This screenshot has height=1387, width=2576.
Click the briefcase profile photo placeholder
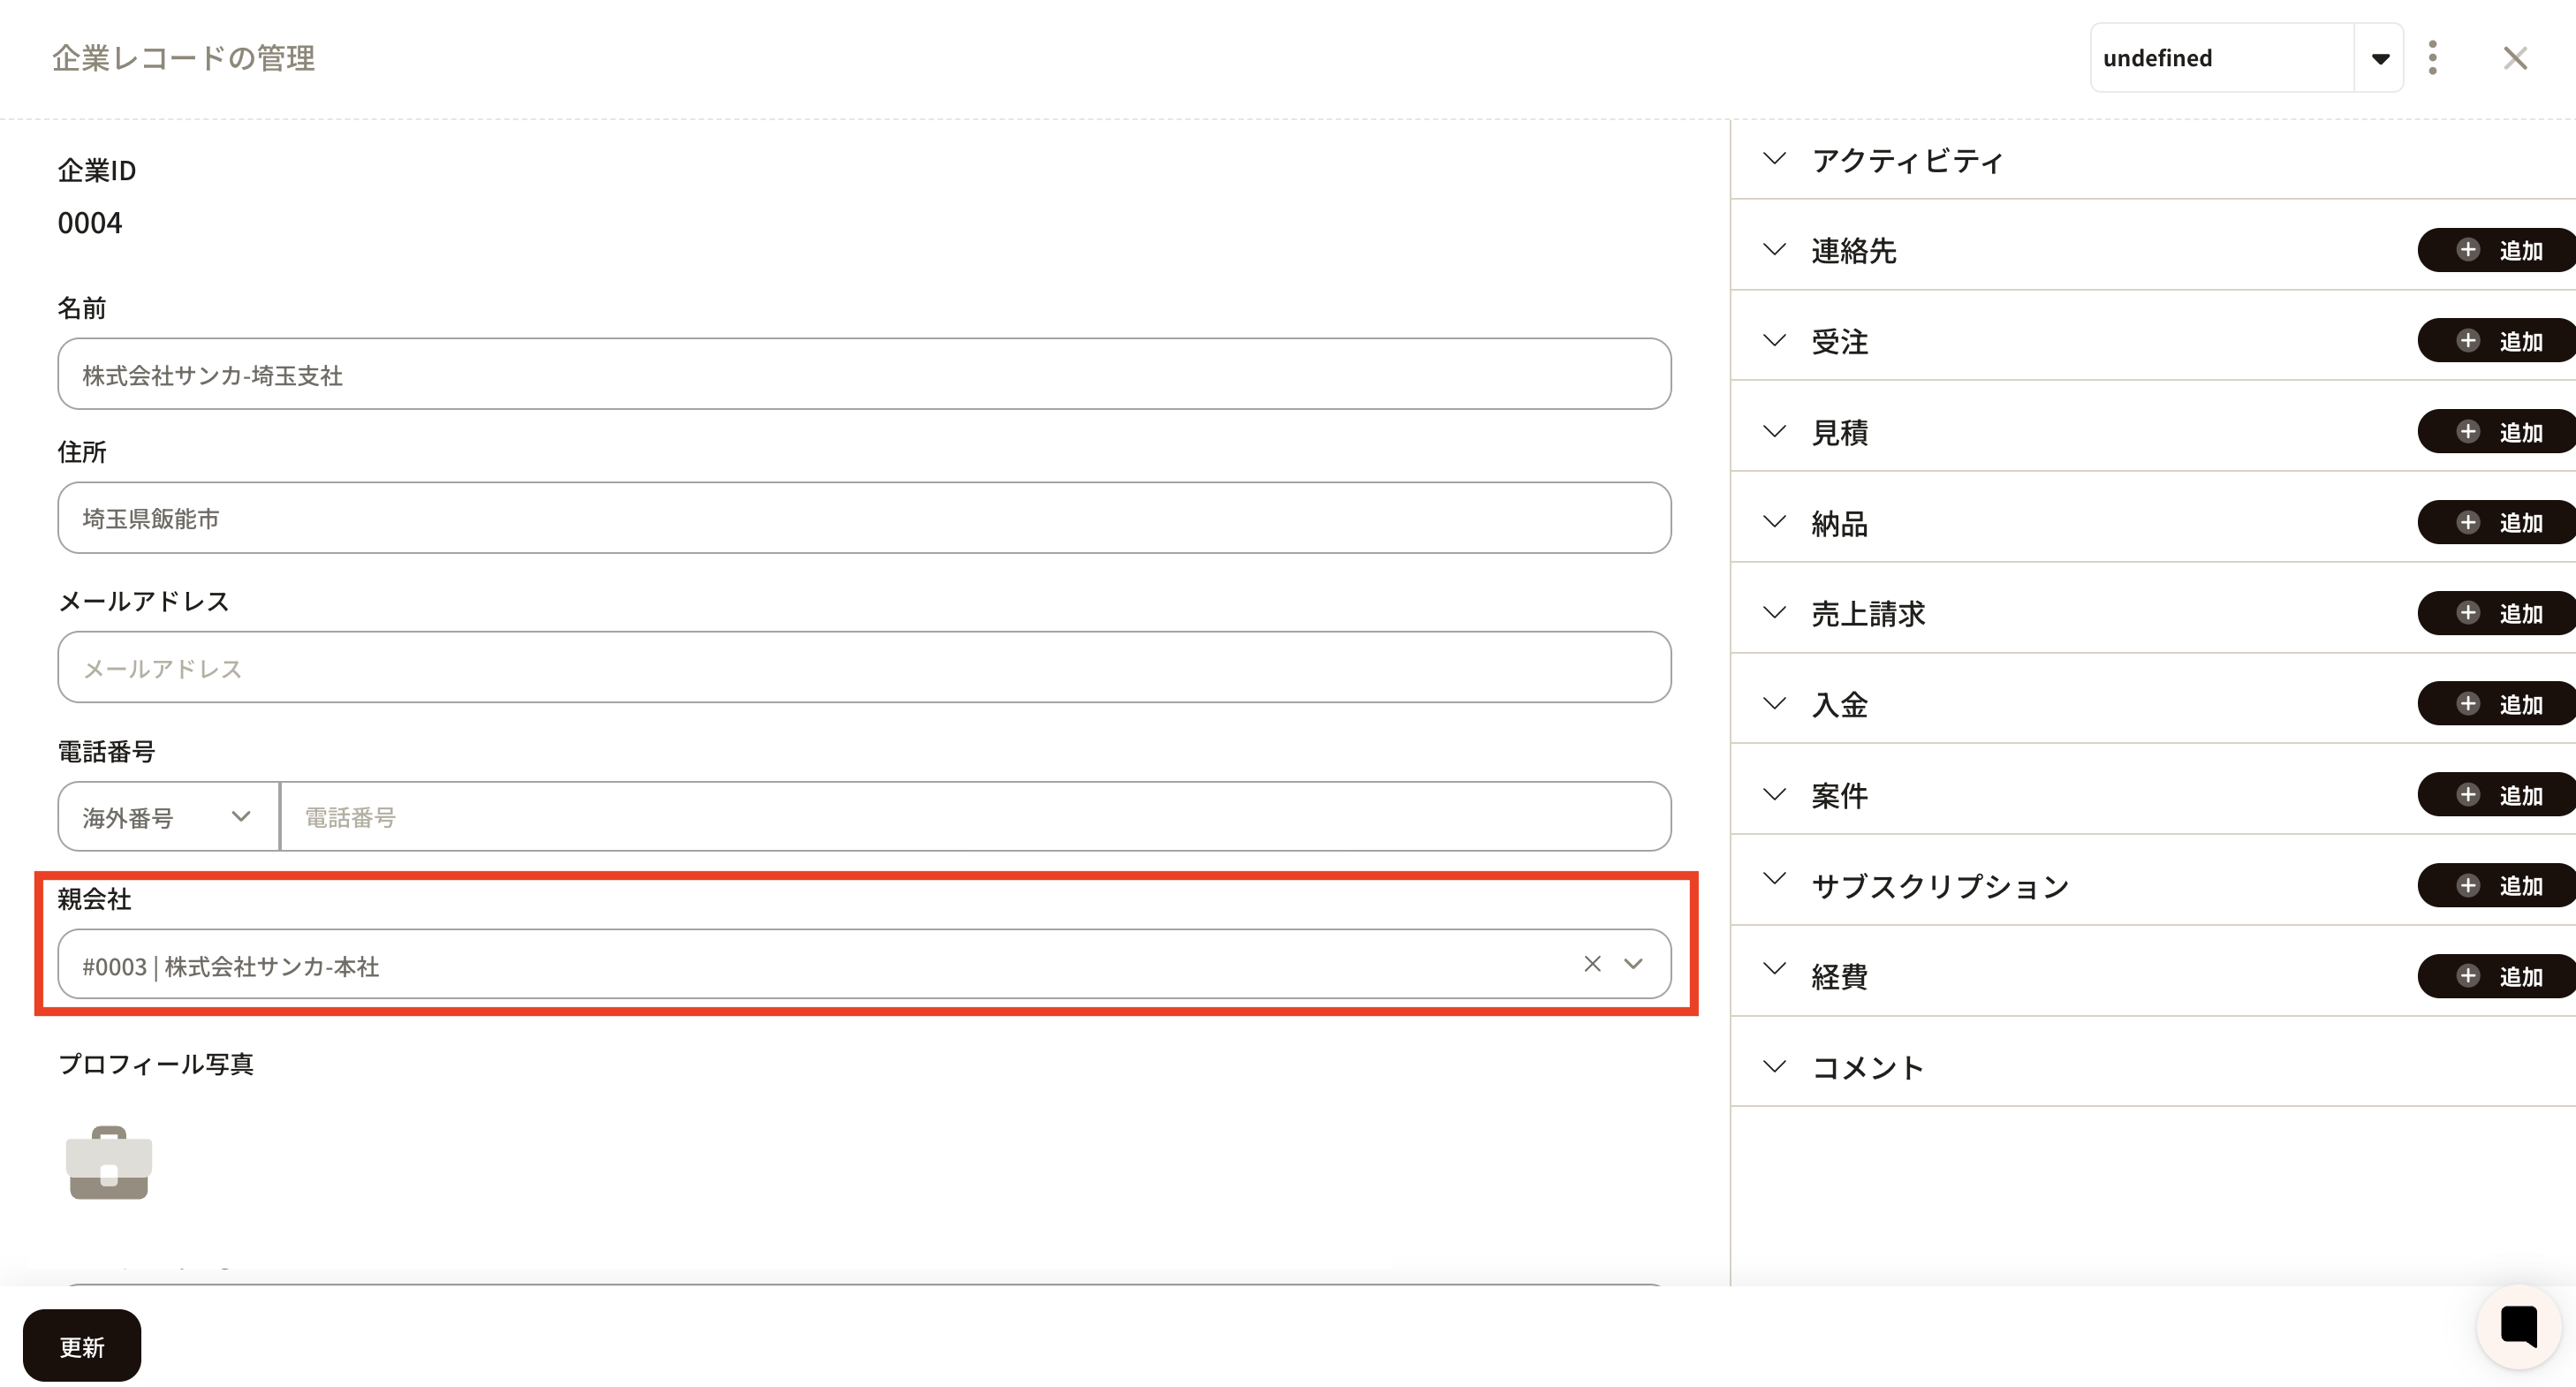point(109,1162)
